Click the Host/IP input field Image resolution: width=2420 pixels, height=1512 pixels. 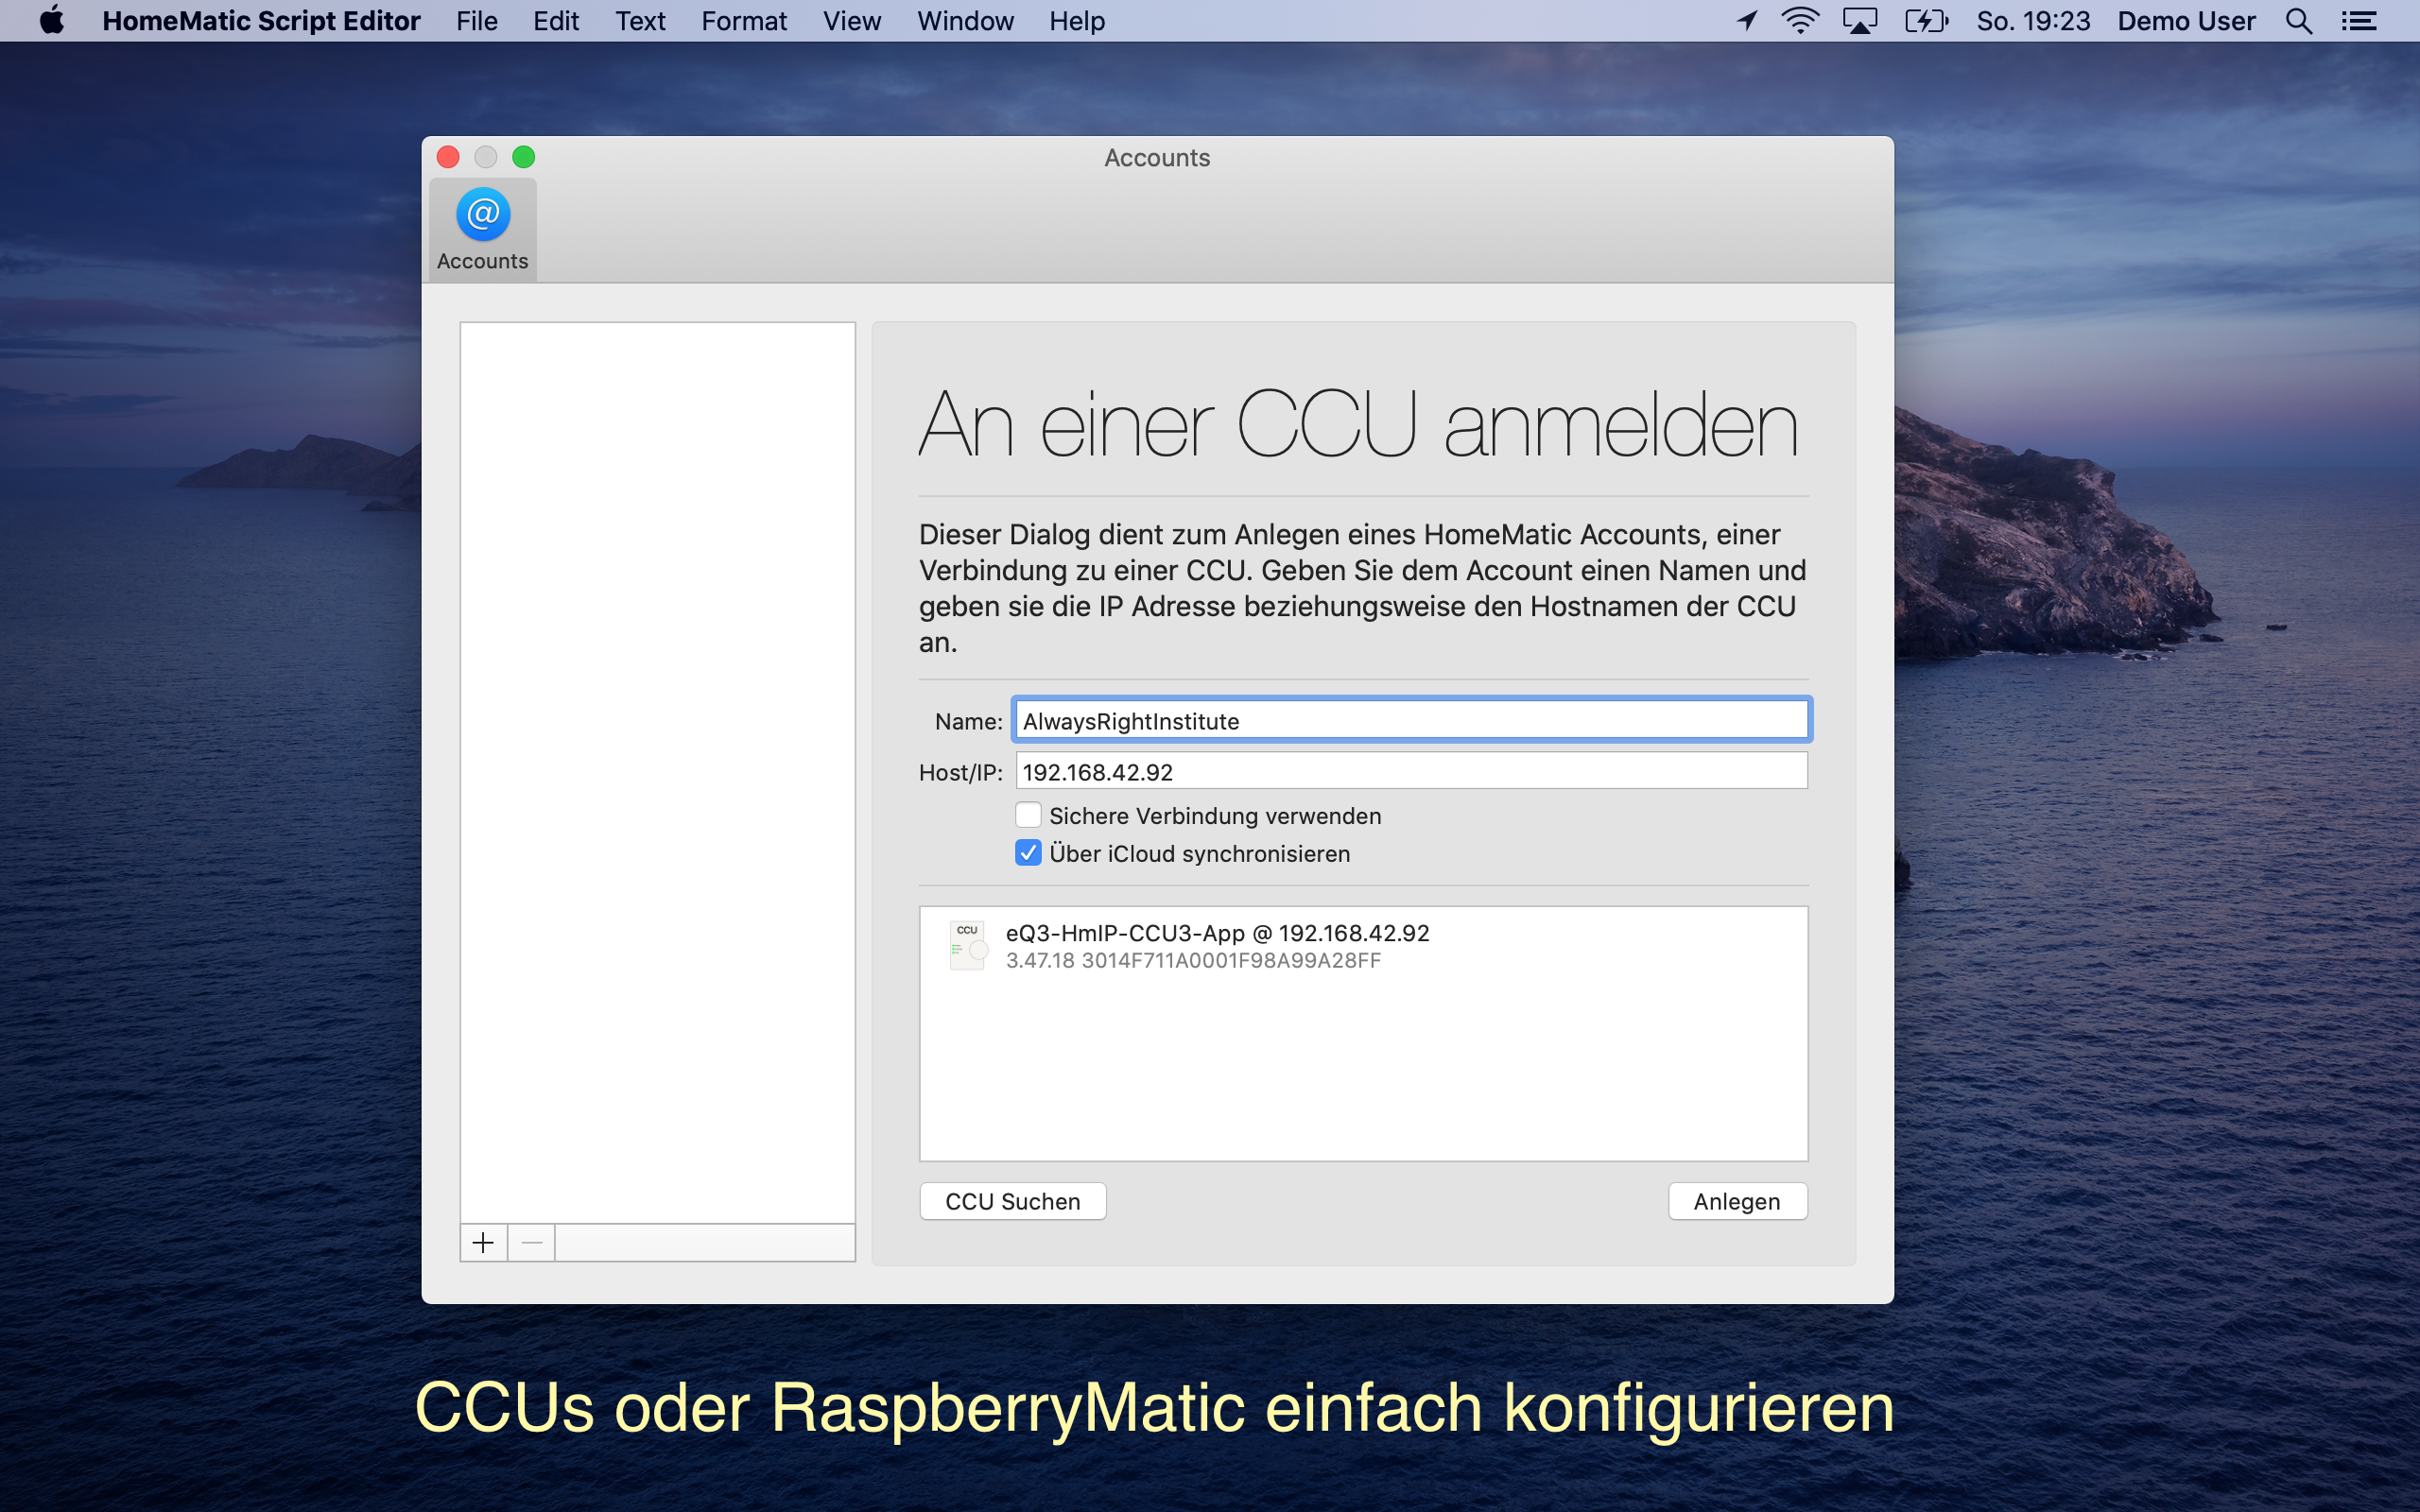click(x=1410, y=771)
